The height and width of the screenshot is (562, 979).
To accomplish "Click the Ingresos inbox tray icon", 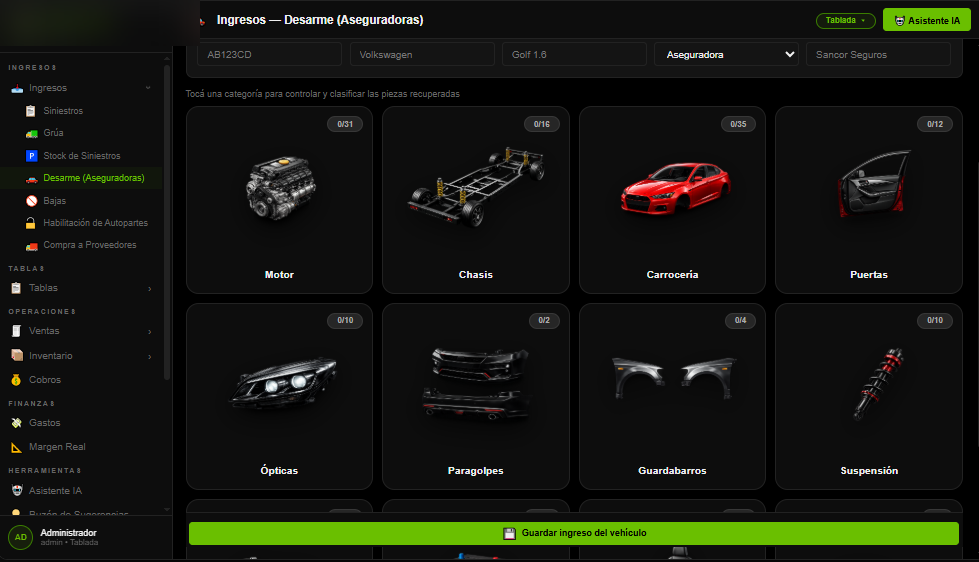I will [x=17, y=89].
